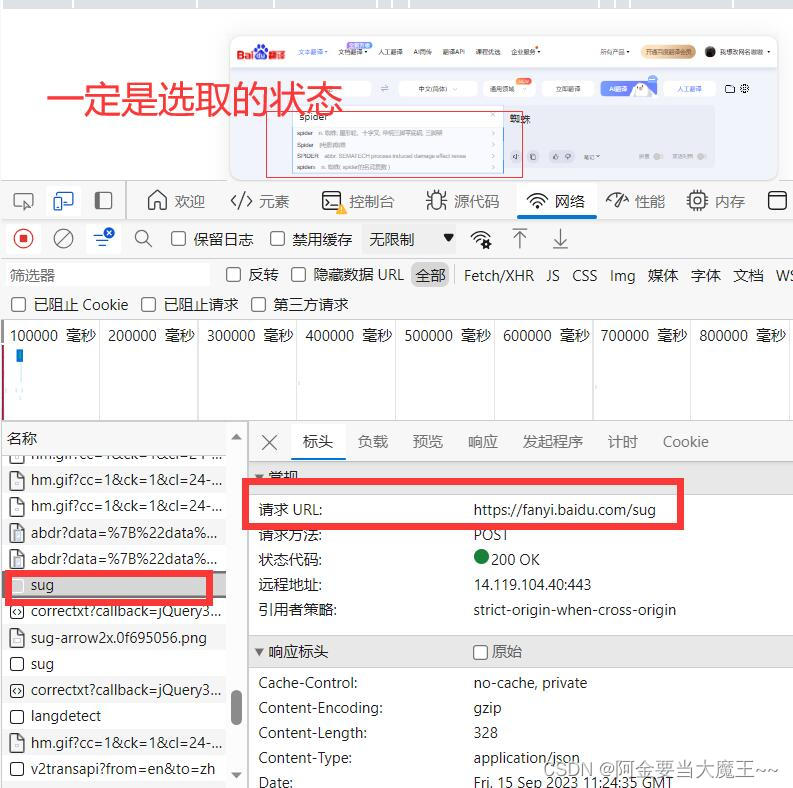Open the Timing (计时) detail tab
Screen dimensions: 793x788
(x=623, y=442)
